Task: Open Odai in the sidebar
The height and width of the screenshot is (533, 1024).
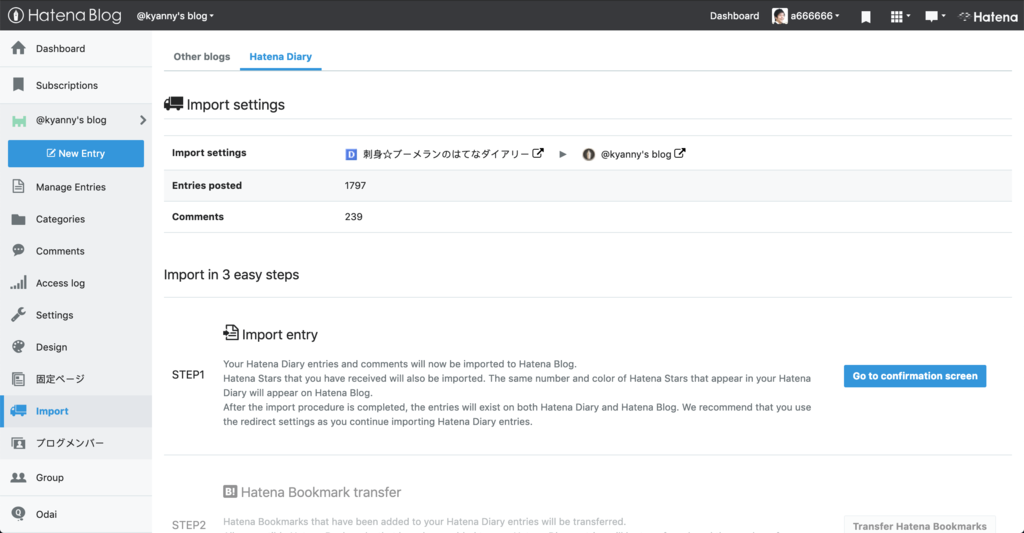Action: [46, 515]
